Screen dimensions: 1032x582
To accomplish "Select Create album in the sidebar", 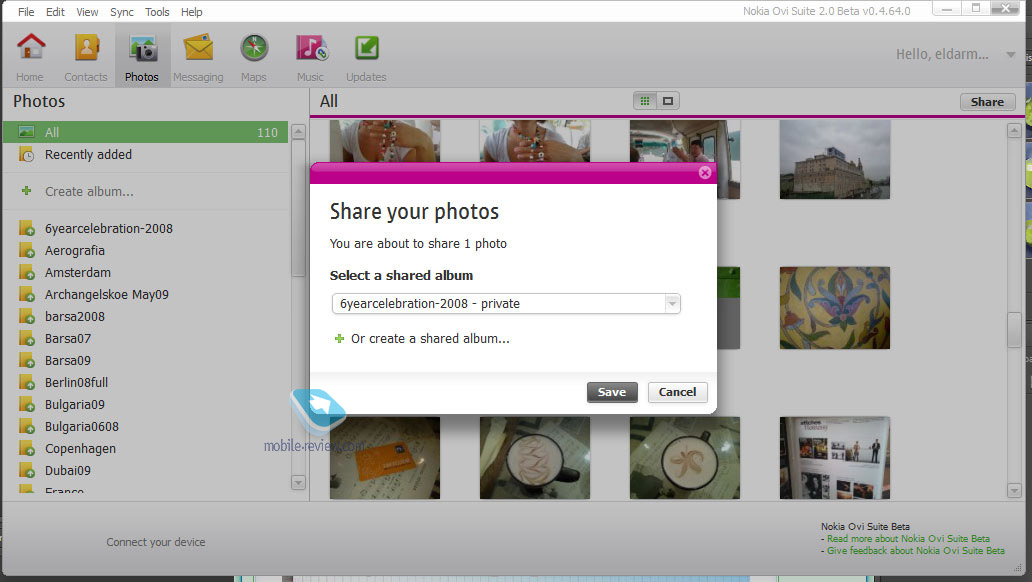I will pyautogui.click(x=89, y=192).
